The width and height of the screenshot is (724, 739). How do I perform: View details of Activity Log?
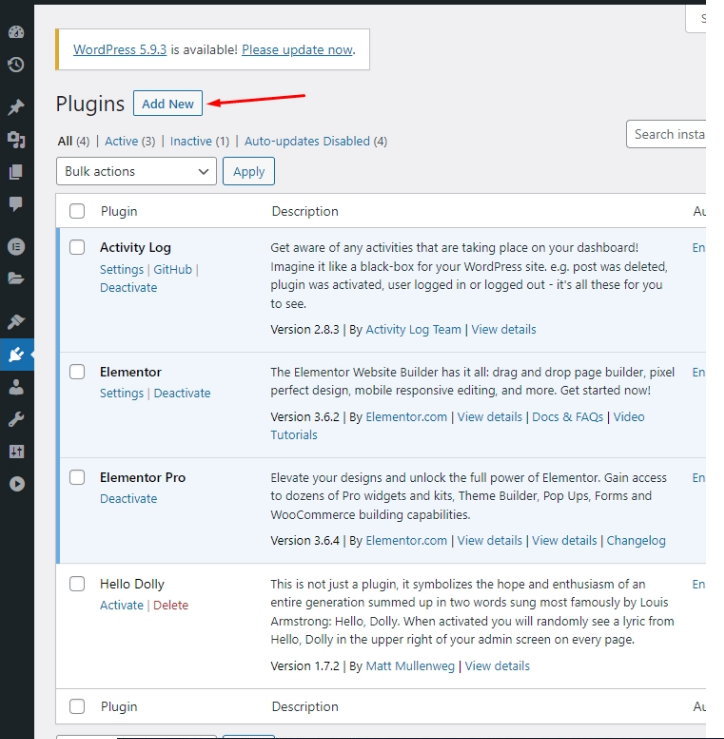coord(503,329)
